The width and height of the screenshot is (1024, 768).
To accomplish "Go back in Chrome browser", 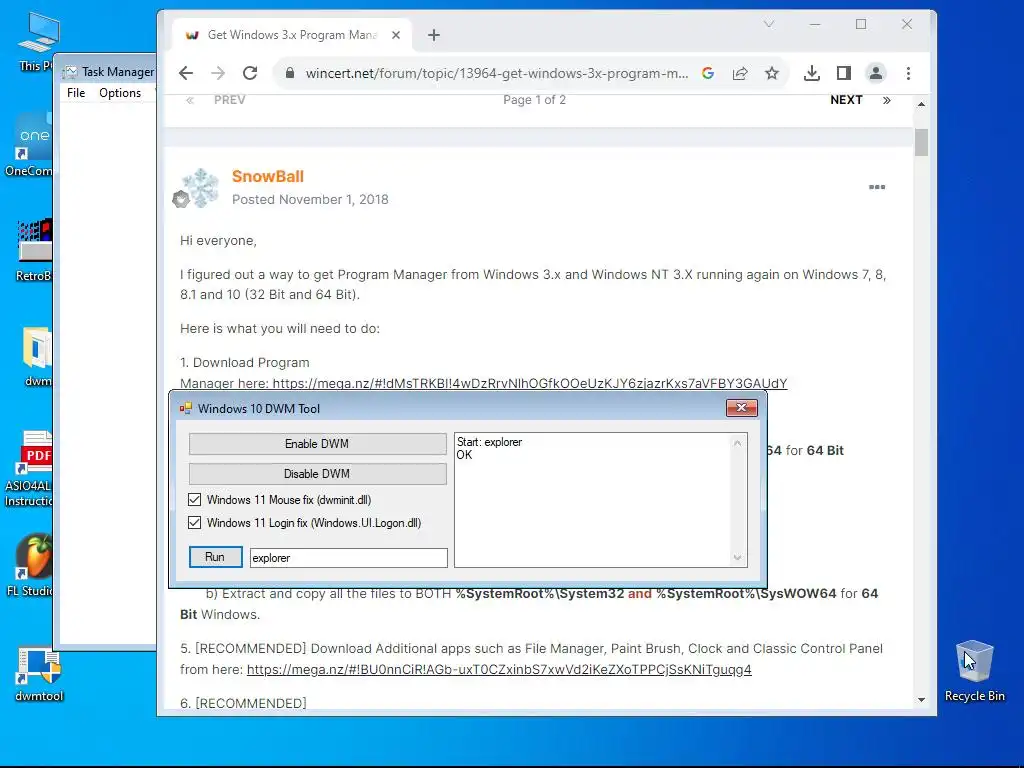I will (186, 73).
